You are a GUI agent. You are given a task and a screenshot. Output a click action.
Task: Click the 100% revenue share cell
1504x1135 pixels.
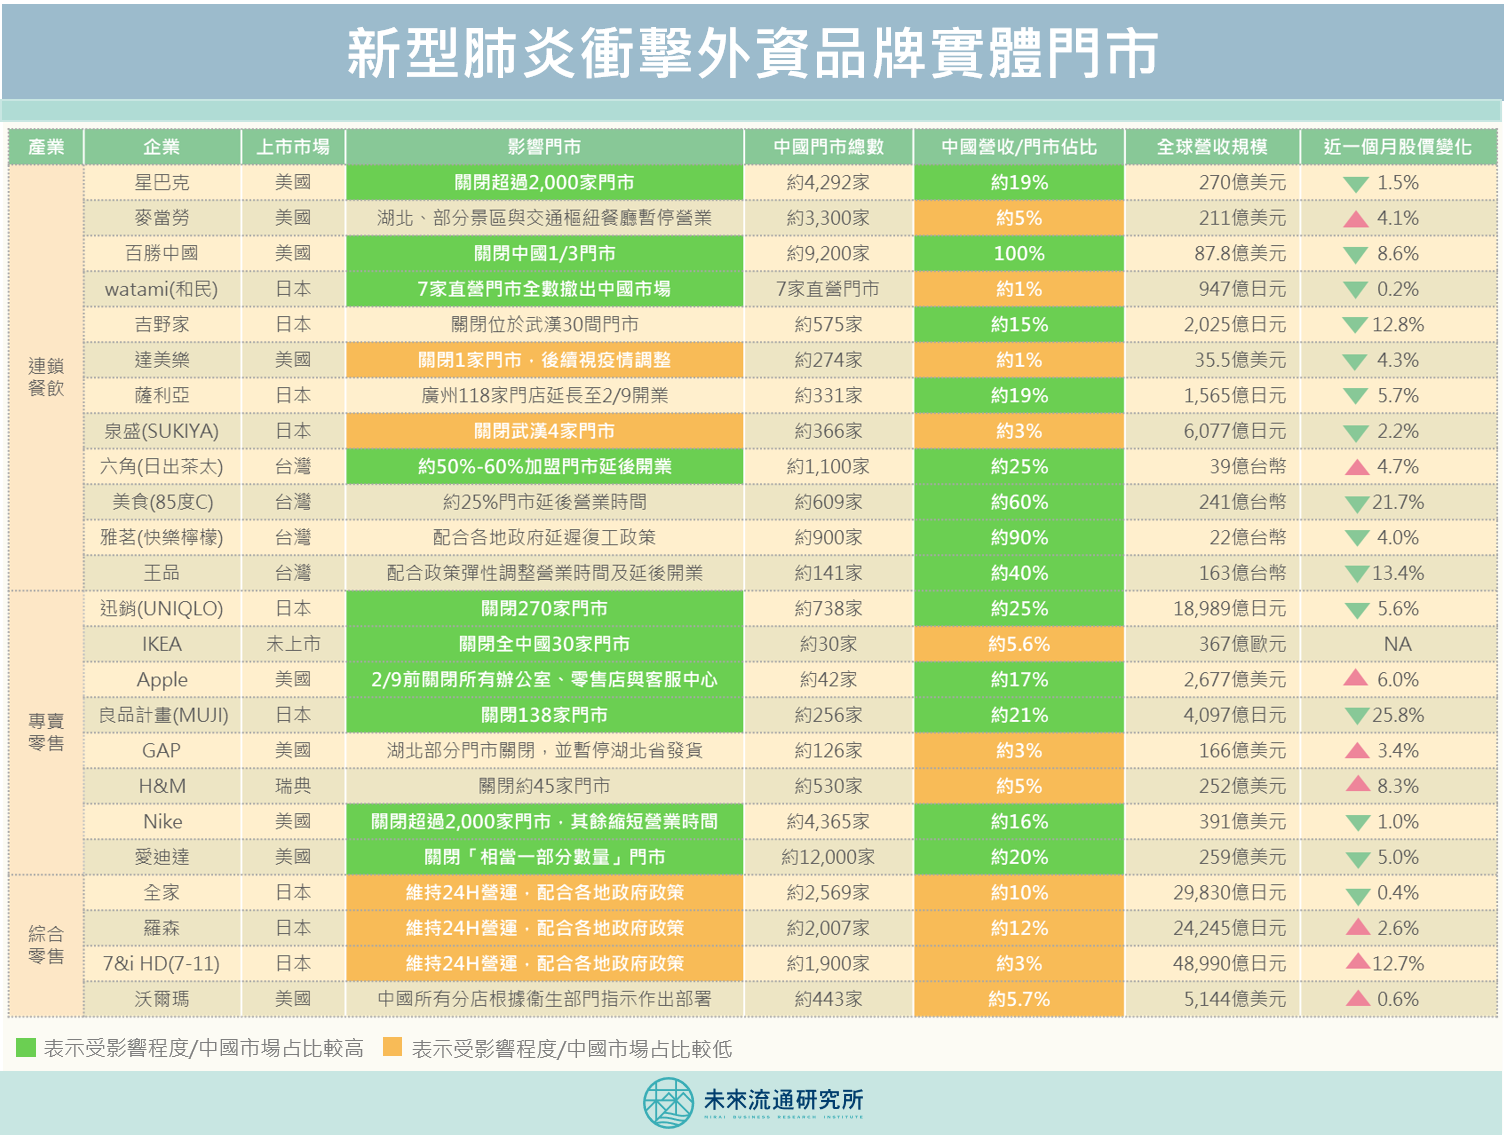[x=1019, y=254]
